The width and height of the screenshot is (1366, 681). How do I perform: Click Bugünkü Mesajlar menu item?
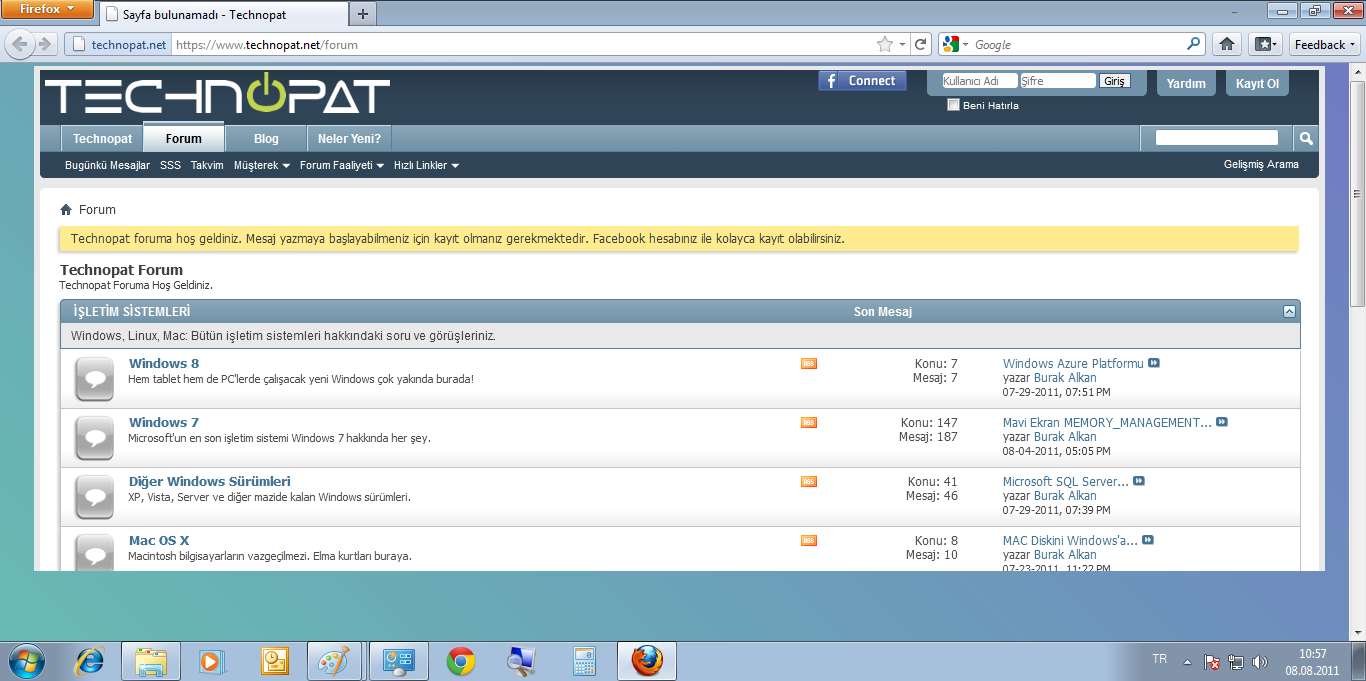tap(107, 165)
